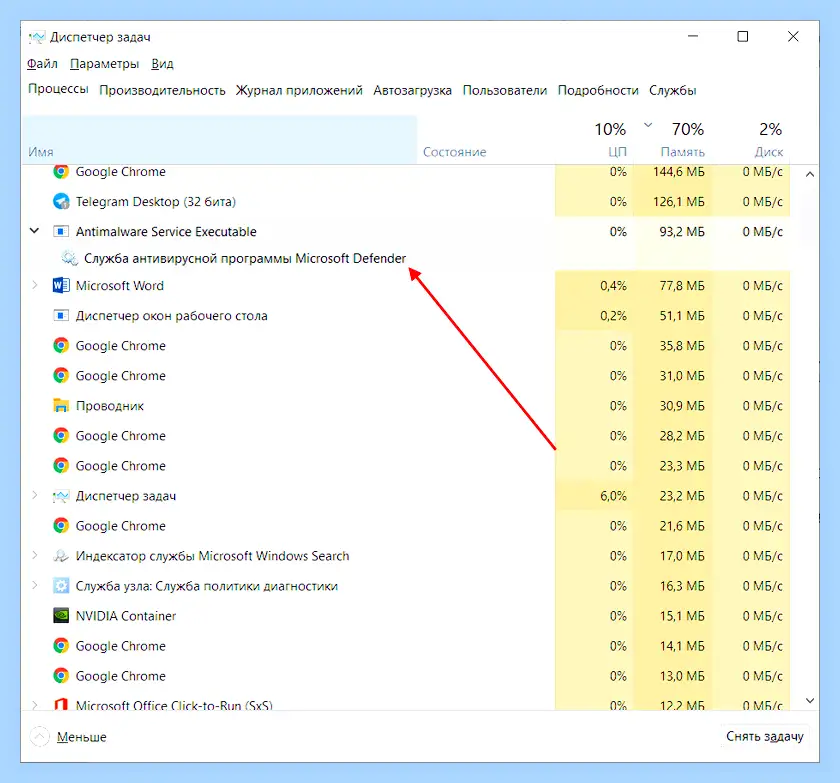840x783 pixels.
Task: Click the Chrome icon with 144,6 МБ memory
Action: pos(61,171)
